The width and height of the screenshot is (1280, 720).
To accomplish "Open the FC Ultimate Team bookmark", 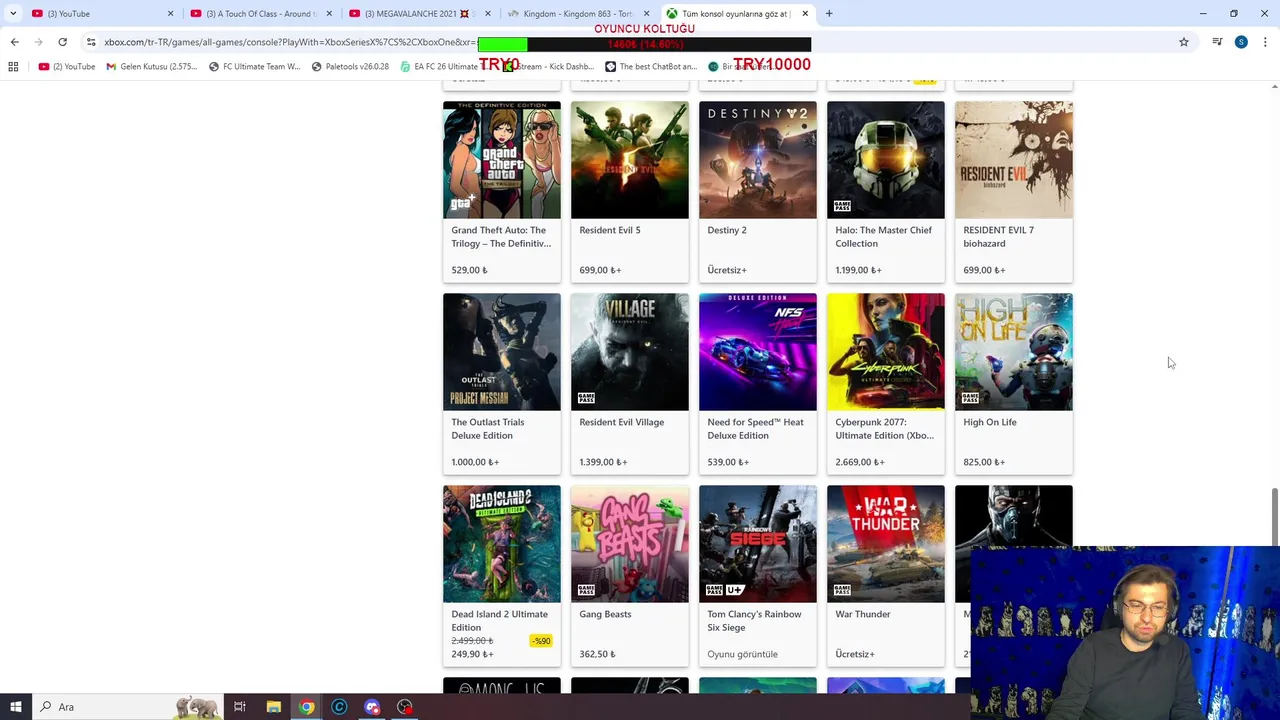I will pyautogui.click(x=254, y=66).
